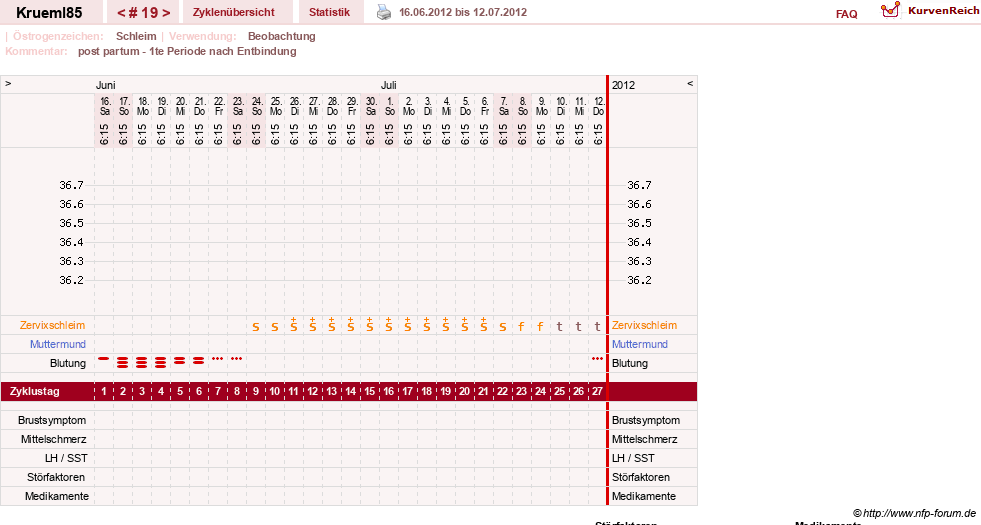Screen dimensions: 981x525
Task: Click mucus 'S' symbol on cycle day 22
Action: [x=502, y=327]
